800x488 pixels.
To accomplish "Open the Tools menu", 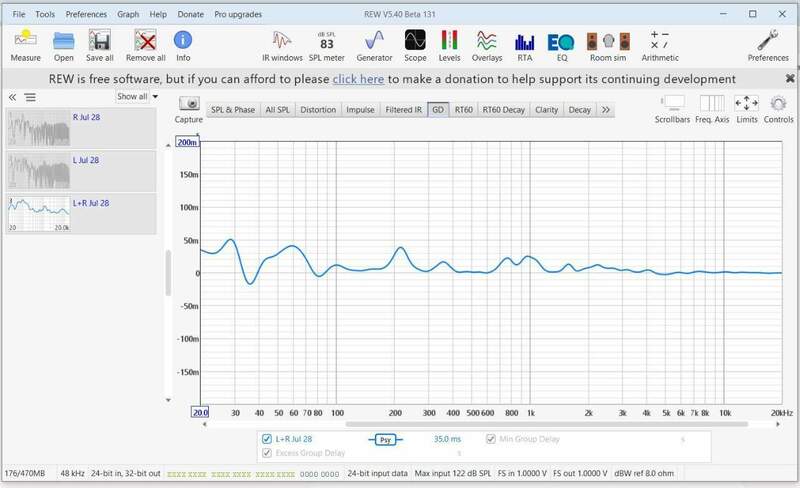I will (45, 14).
